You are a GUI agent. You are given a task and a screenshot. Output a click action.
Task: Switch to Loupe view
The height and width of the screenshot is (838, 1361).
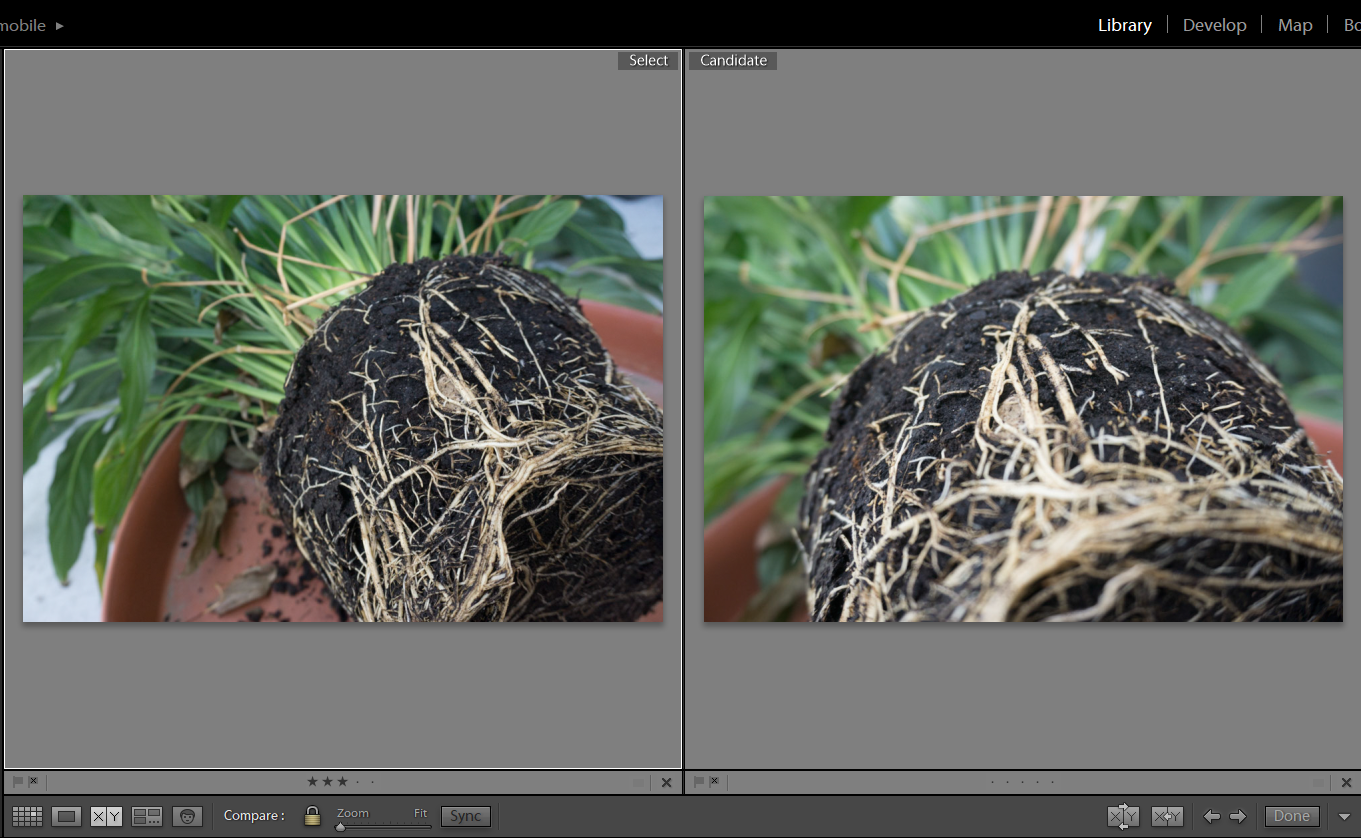pyautogui.click(x=67, y=816)
